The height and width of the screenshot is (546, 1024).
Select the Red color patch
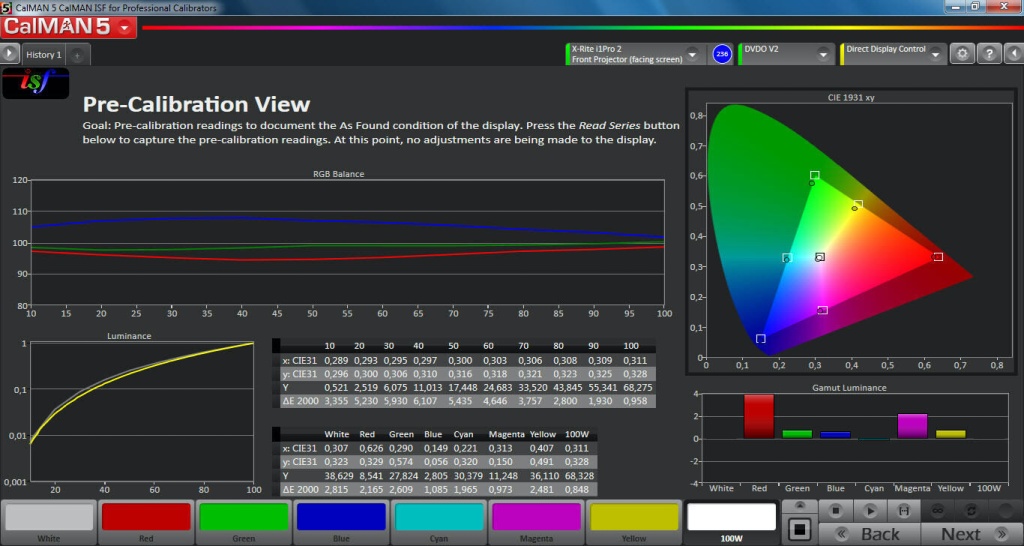pyautogui.click(x=146, y=522)
